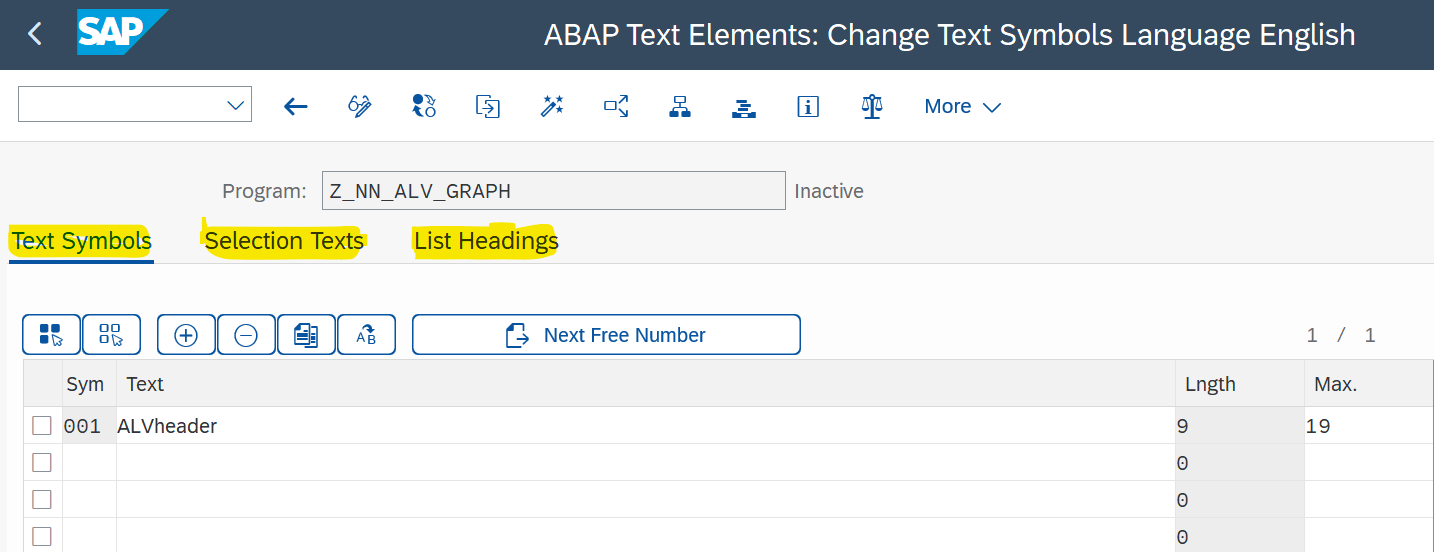Screen dimensions: 1434x552
Task: Tick the checkbox in second empty row
Action: click(41, 463)
